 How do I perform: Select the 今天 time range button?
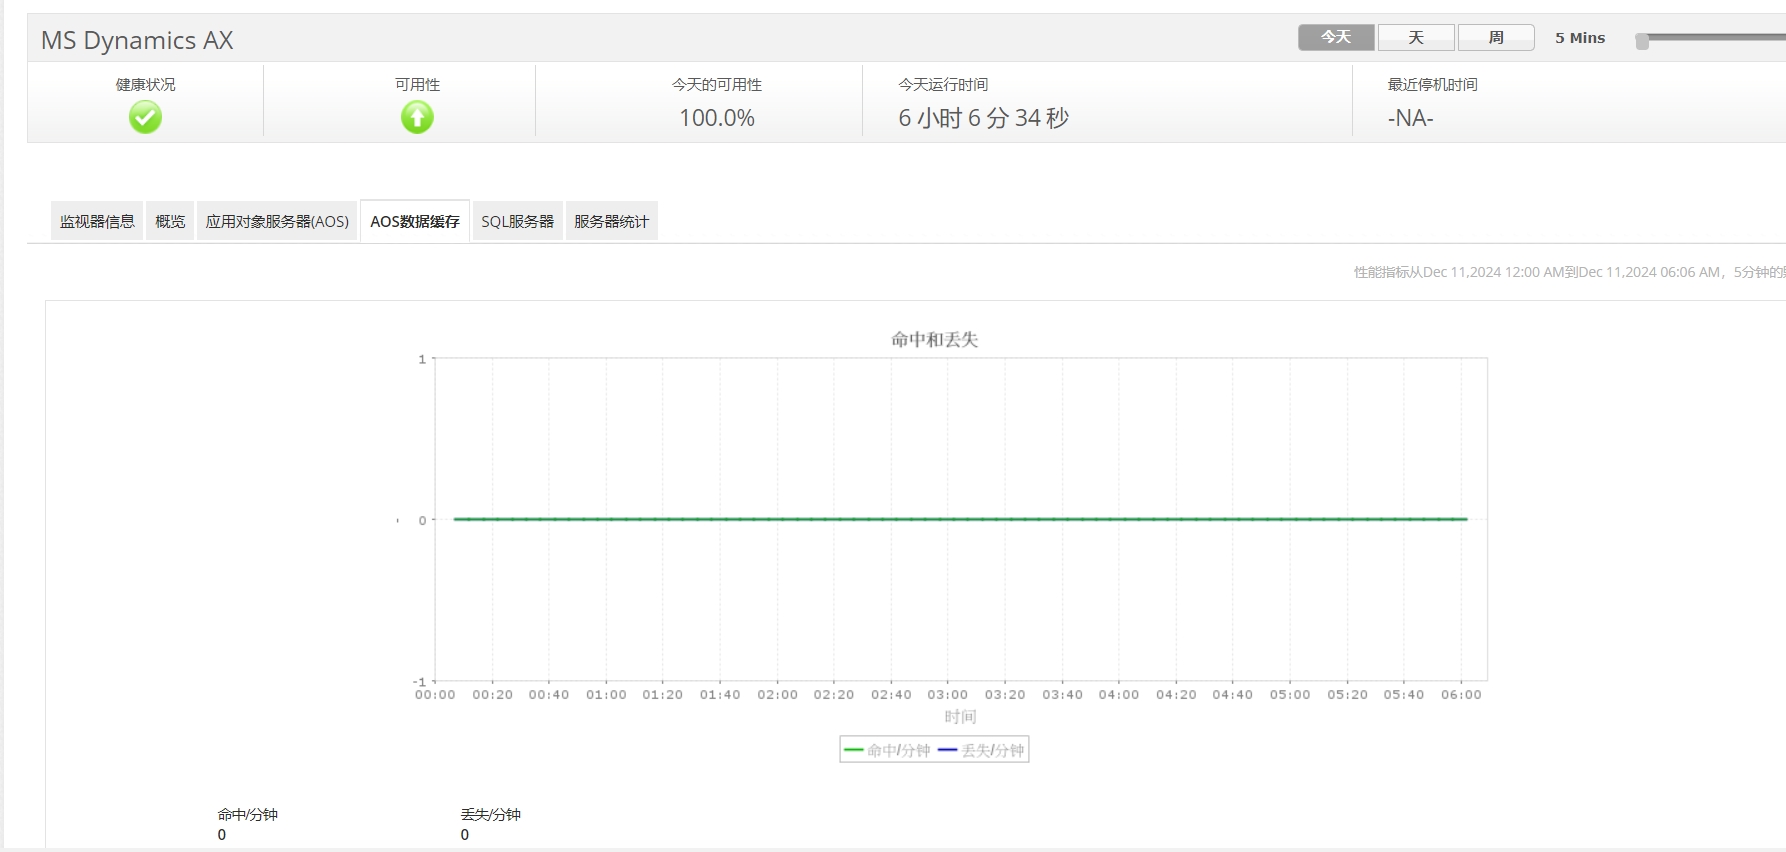[1336, 38]
